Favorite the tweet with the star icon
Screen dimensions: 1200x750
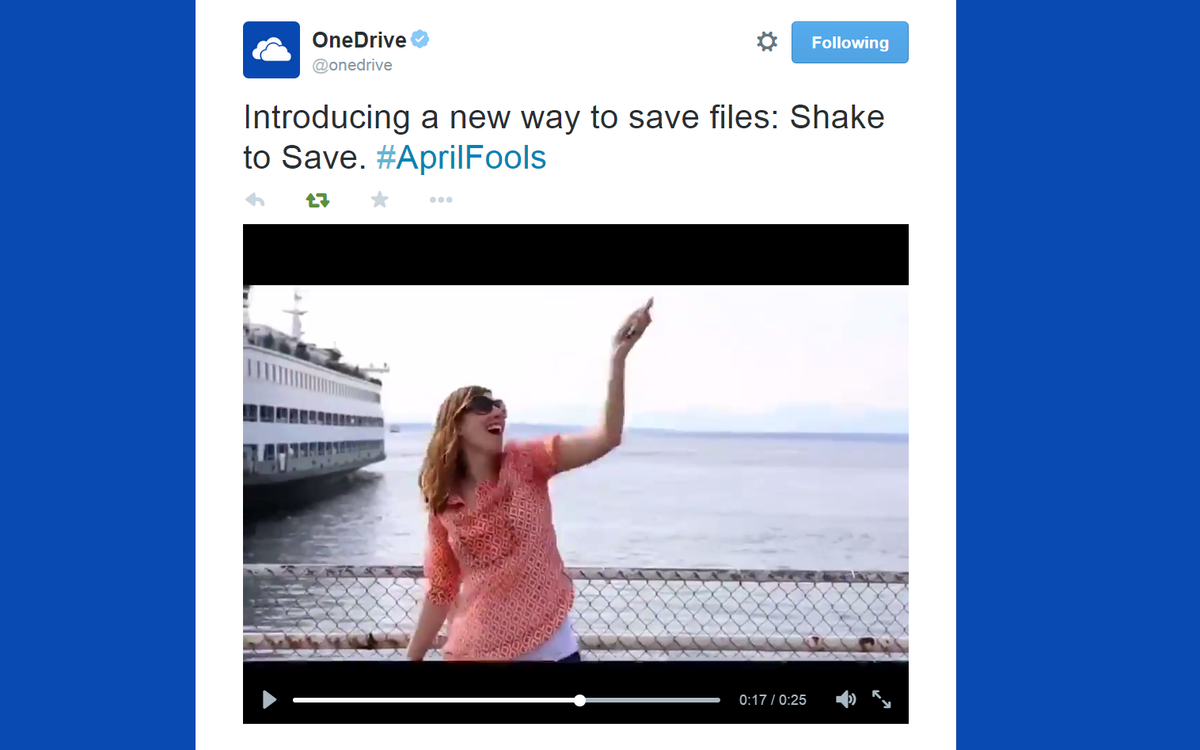coord(380,199)
